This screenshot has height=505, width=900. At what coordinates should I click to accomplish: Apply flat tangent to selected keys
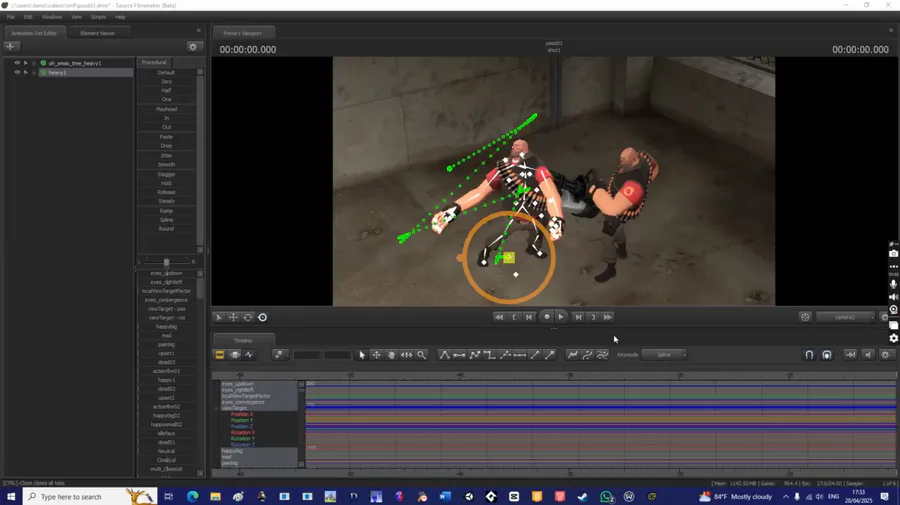459,355
